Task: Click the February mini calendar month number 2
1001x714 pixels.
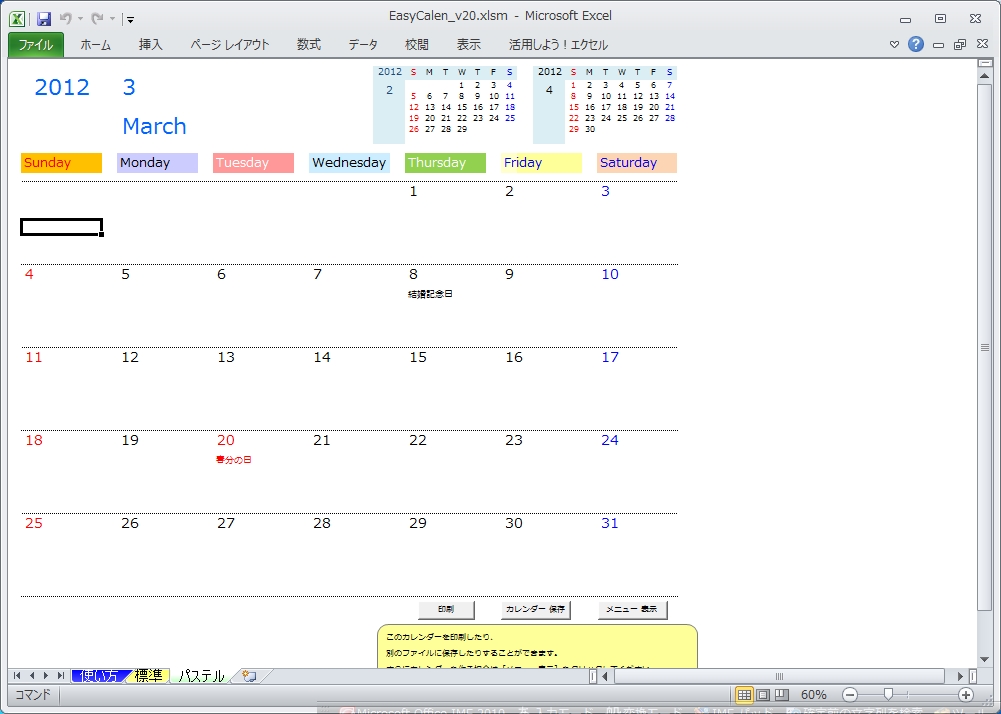Action: point(389,90)
